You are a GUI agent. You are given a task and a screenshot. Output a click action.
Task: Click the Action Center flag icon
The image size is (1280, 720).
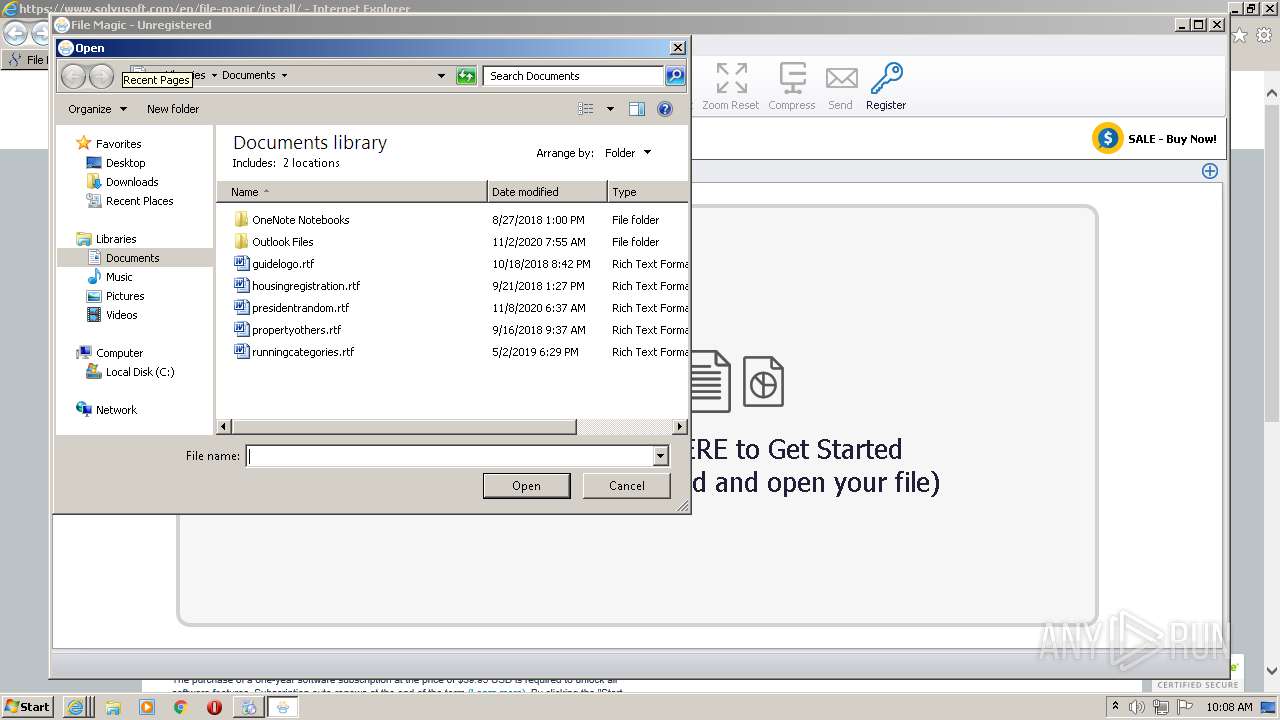pyautogui.click(x=1185, y=707)
